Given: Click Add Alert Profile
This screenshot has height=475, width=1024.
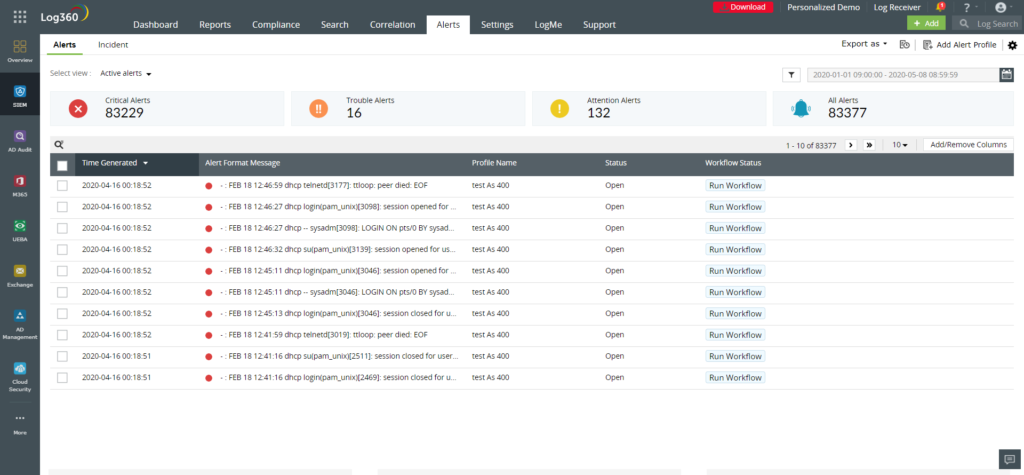Looking at the screenshot, I should point(966,45).
